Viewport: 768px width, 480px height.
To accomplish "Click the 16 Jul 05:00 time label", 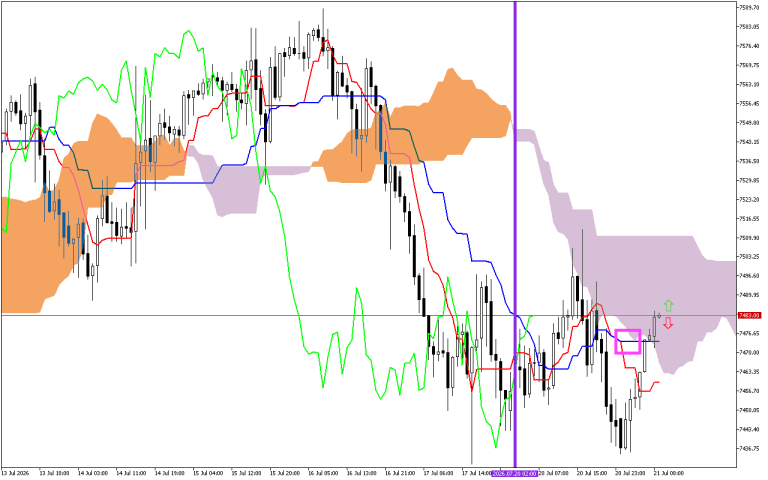I will click(x=323, y=474).
